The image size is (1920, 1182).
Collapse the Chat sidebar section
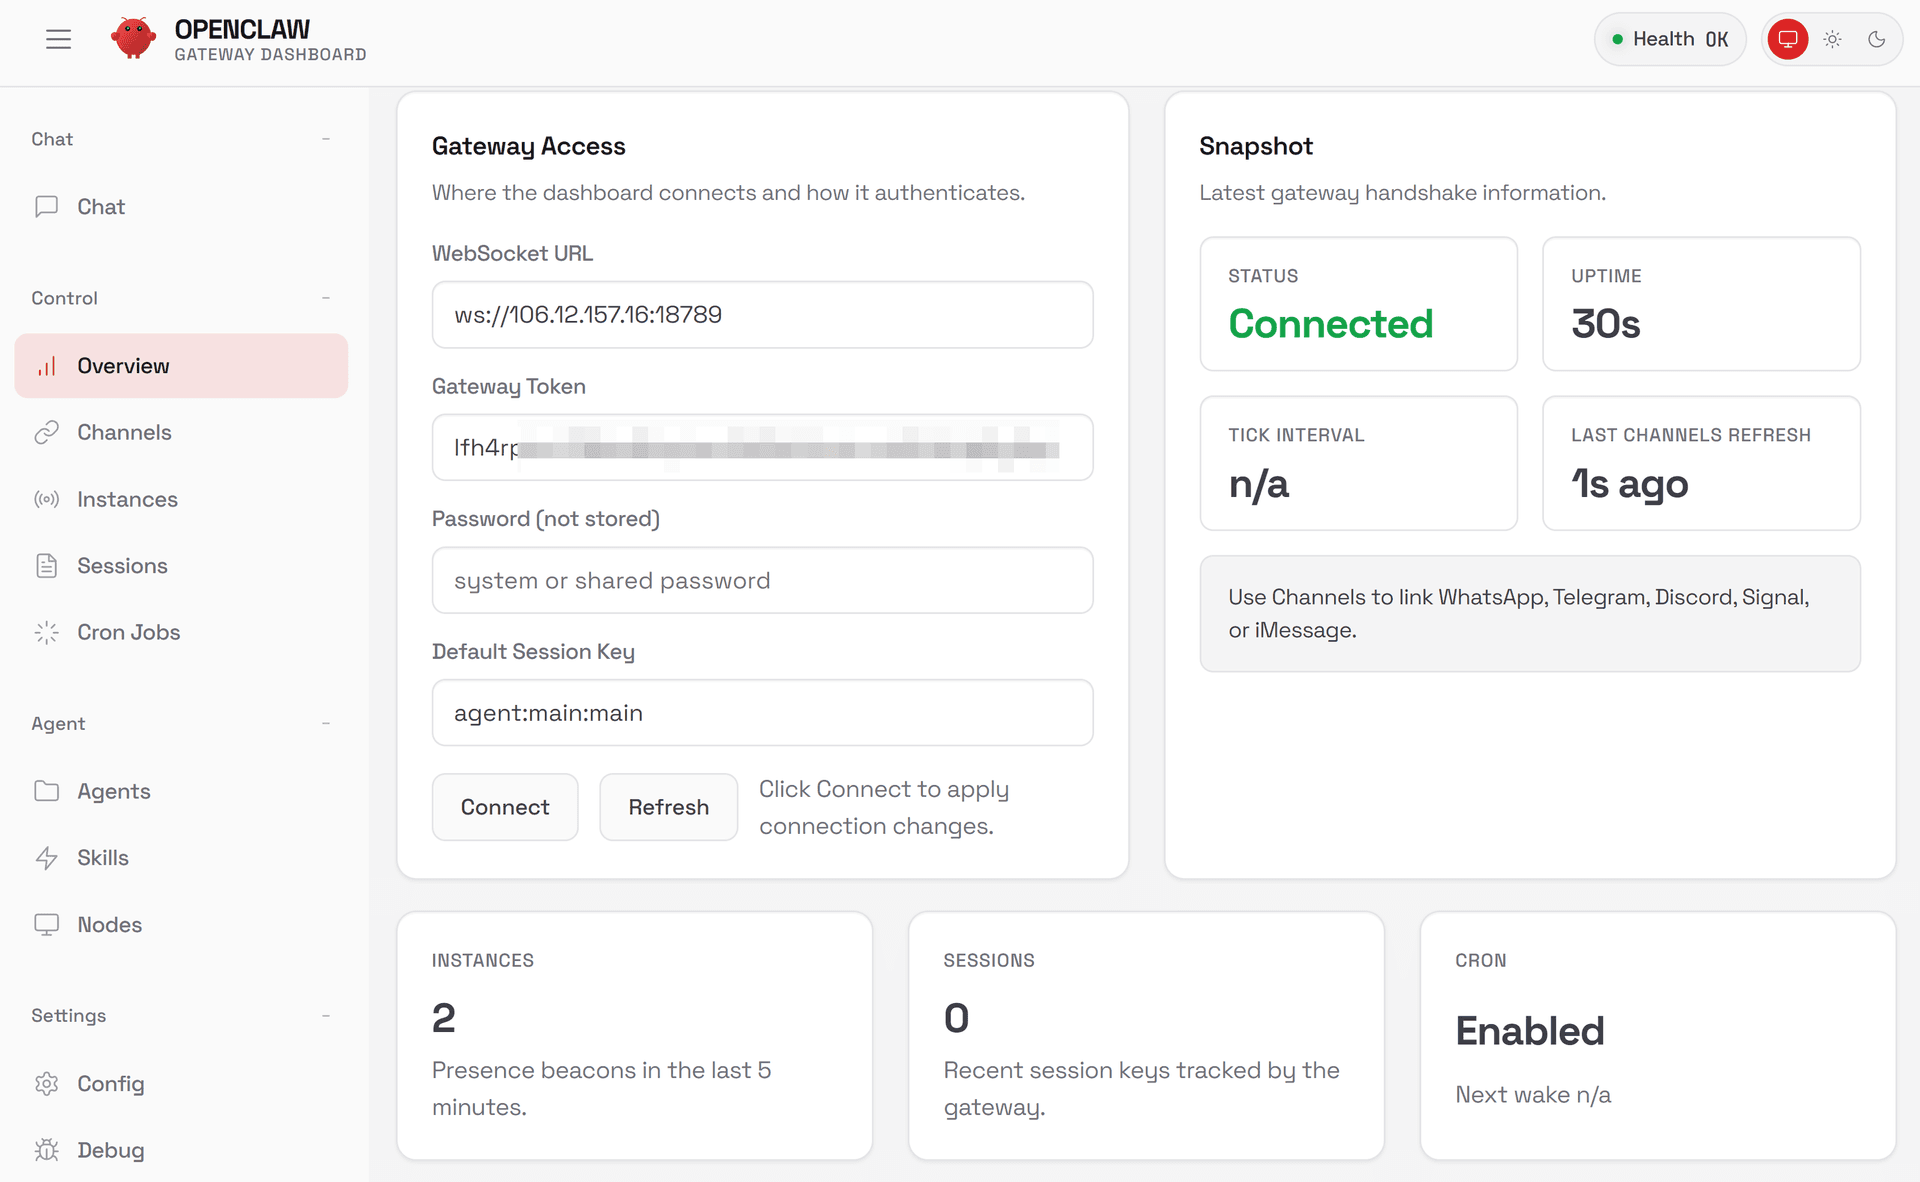[326, 139]
